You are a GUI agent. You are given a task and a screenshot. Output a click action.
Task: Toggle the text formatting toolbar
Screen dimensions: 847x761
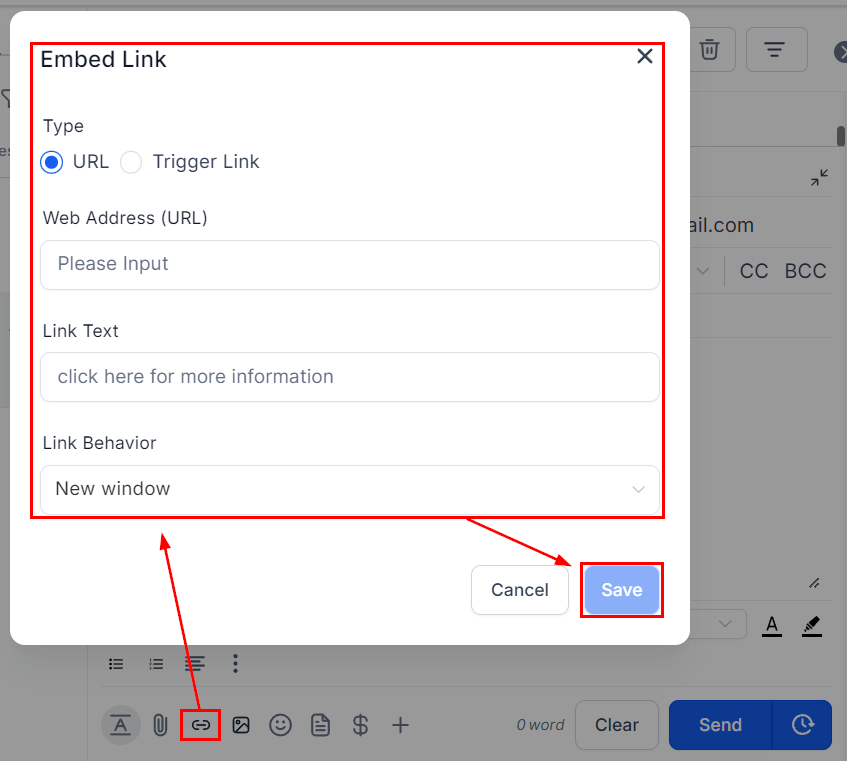click(120, 725)
